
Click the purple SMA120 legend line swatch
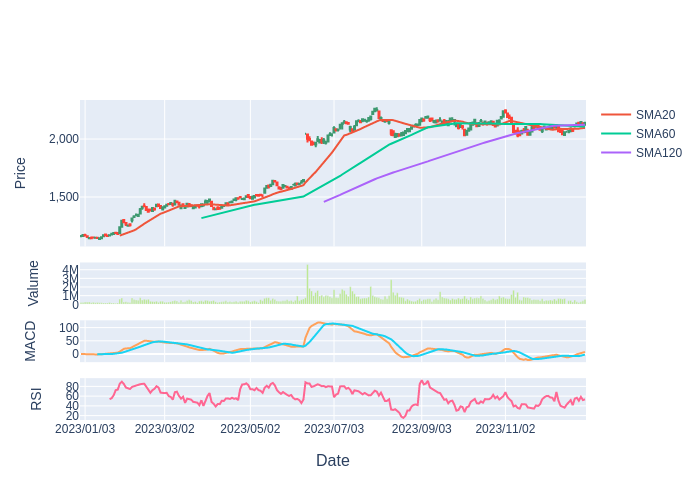616,153
